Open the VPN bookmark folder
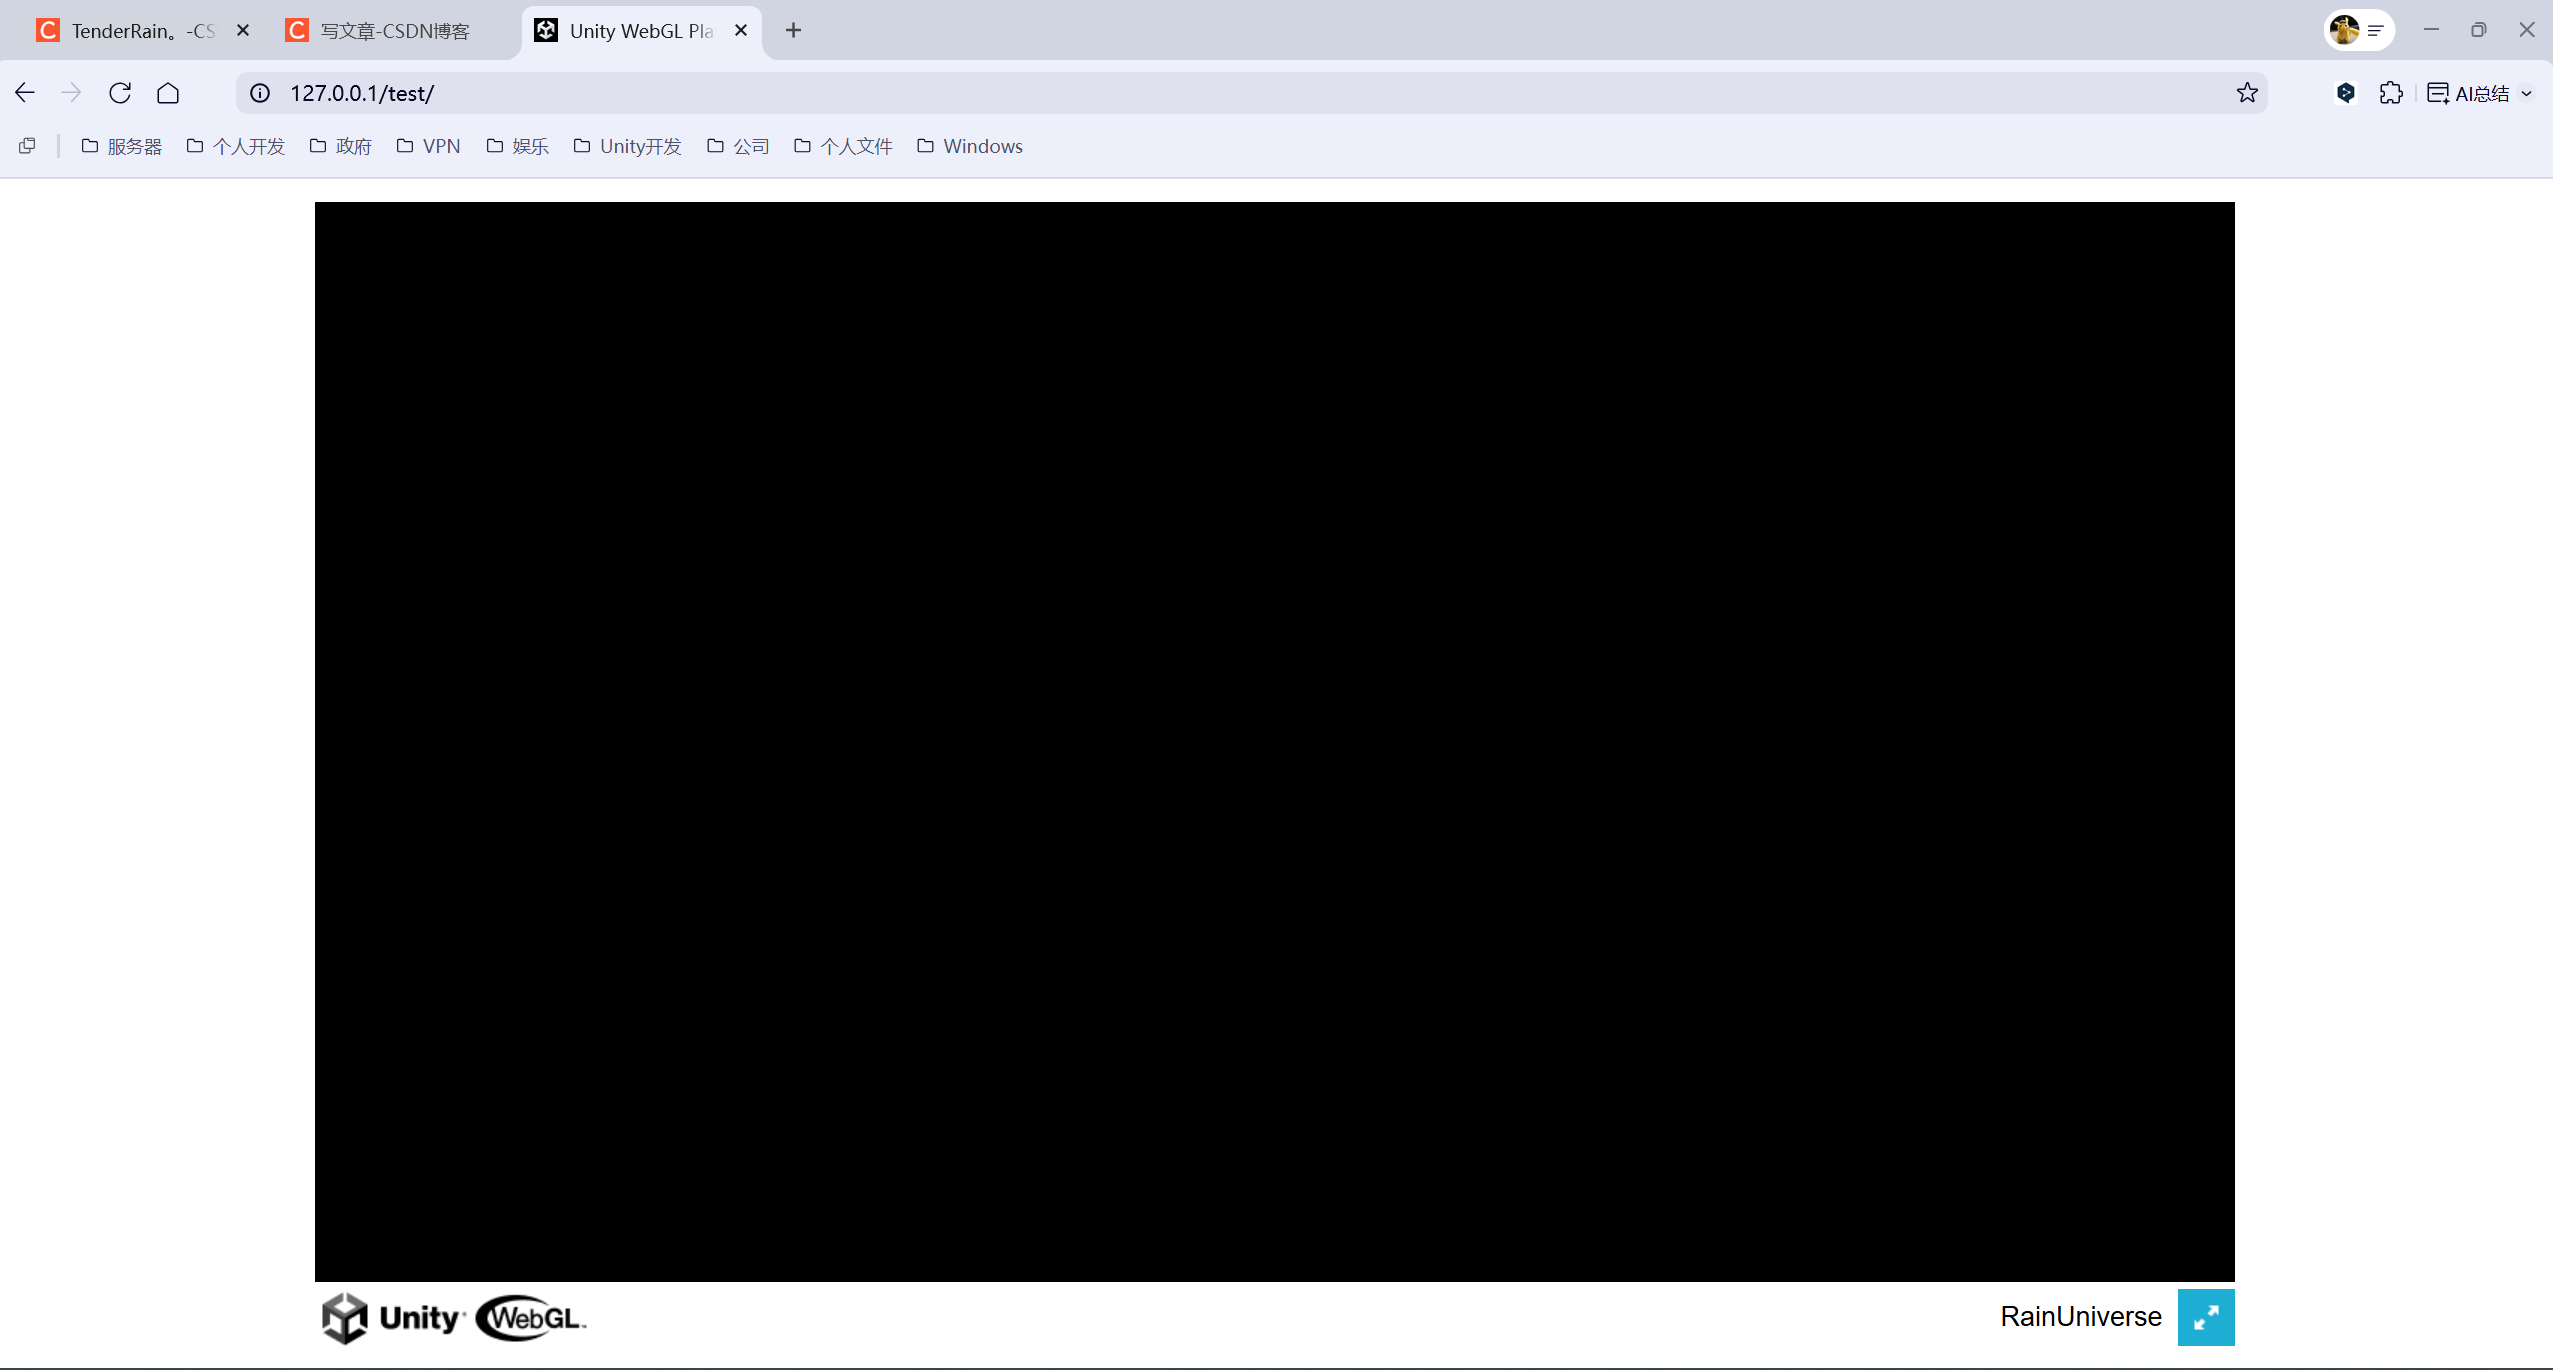The height and width of the screenshot is (1370, 2553). [x=428, y=146]
